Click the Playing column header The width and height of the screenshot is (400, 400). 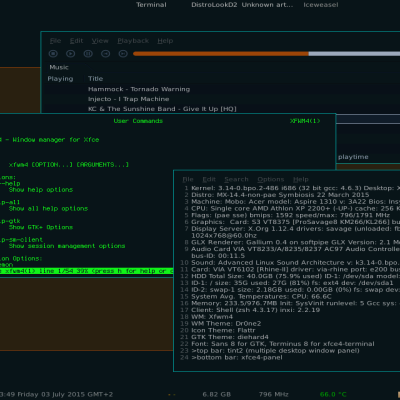(60, 79)
